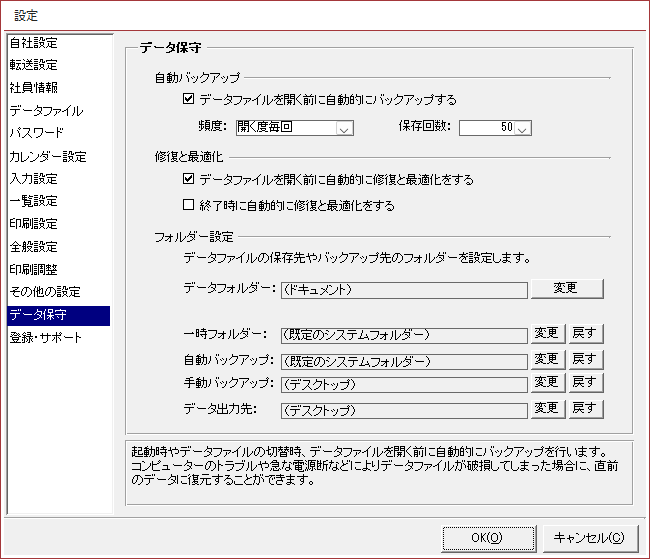
Task: Select 印刷調整 from the sidebar
Action: click(x=34, y=269)
